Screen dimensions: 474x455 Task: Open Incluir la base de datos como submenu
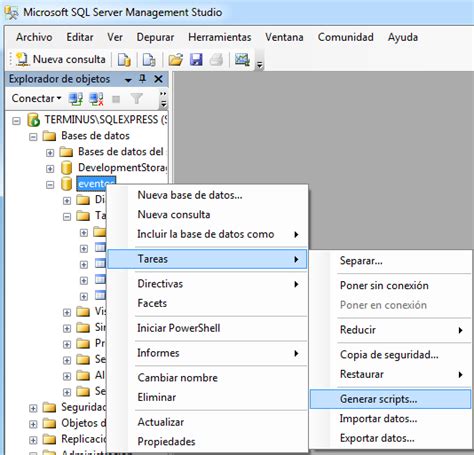(x=207, y=234)
